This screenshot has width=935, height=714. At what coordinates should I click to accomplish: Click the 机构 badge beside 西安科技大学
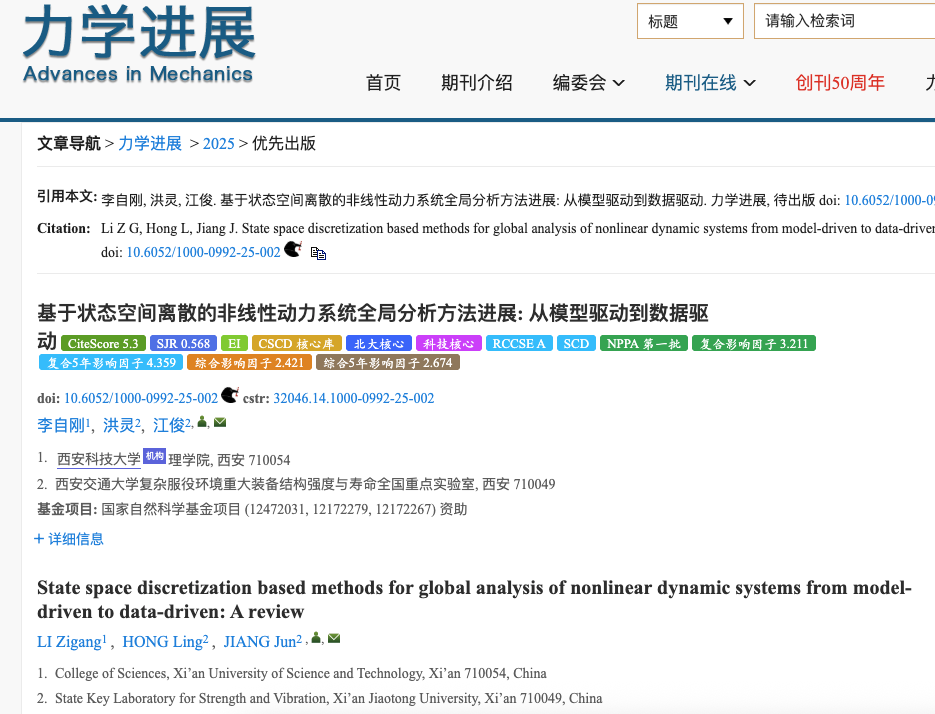pos(154,456)
